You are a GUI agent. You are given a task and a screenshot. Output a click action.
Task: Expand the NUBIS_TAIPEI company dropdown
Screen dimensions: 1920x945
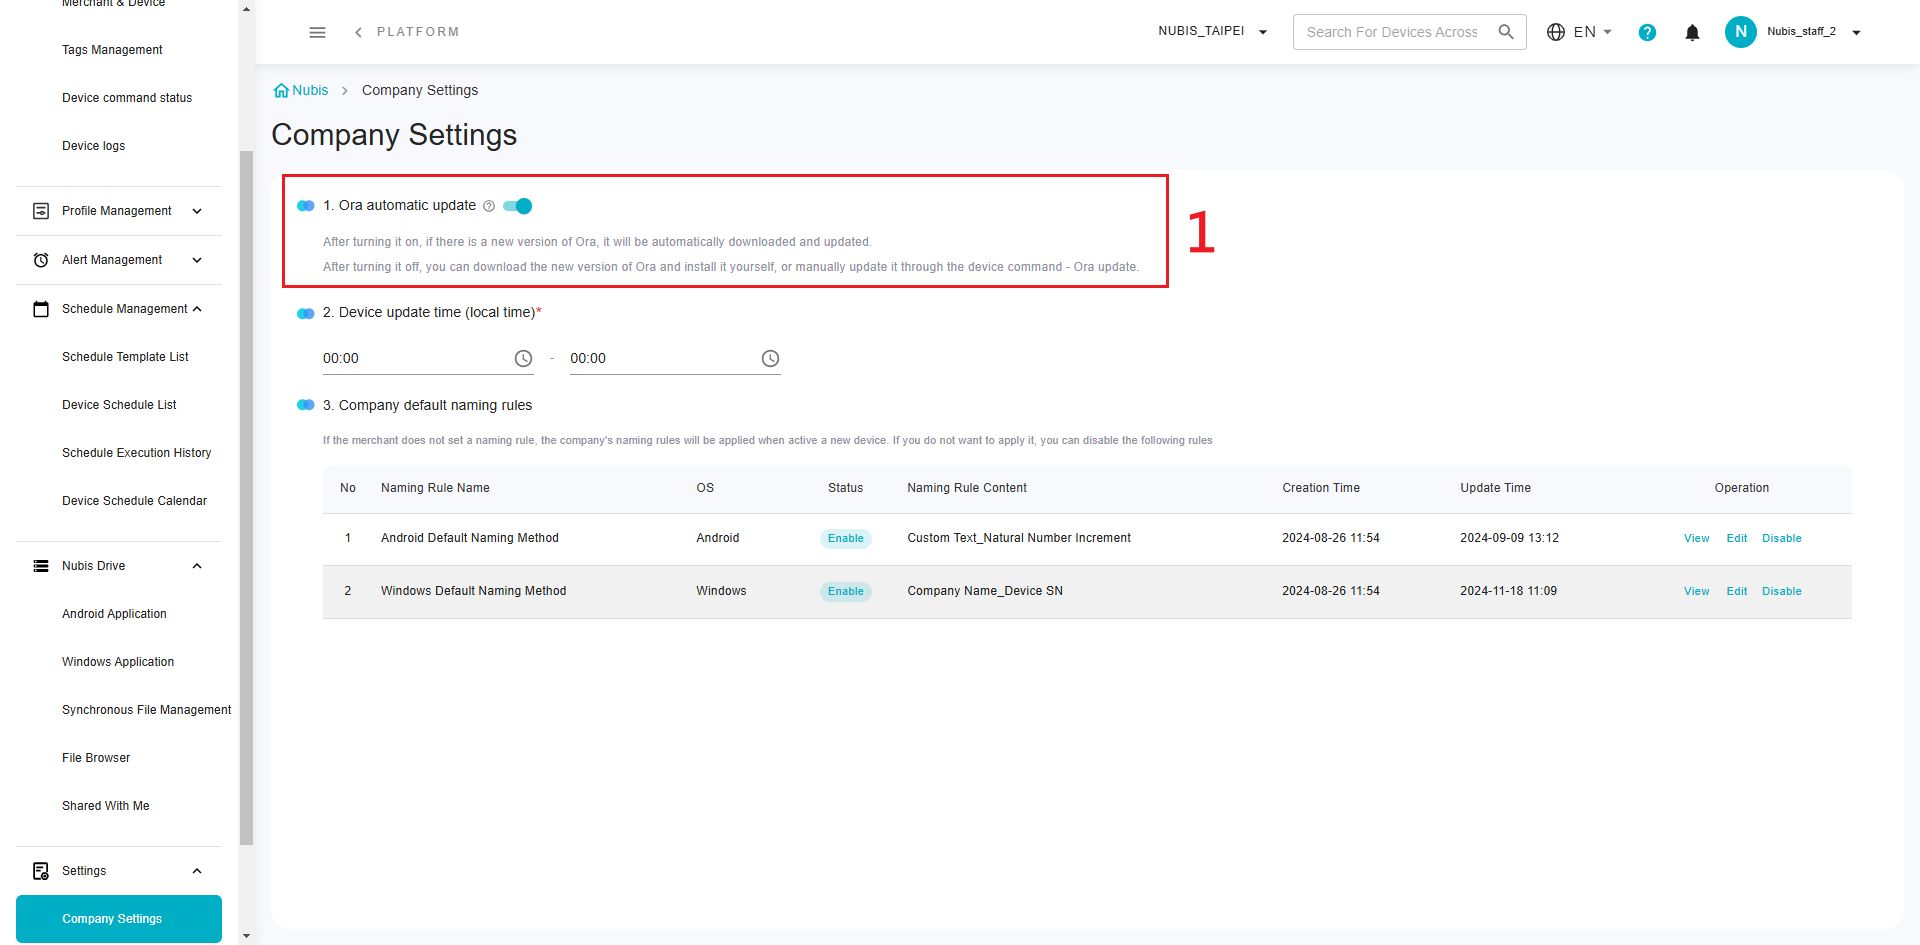pyautogui.click(x=1263, y=32)
